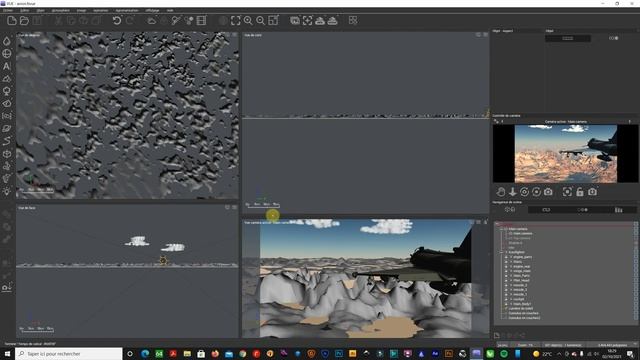This screenshot has height=360, width=640.
Task: Click the Undo arrow icon
Action: 117,20
